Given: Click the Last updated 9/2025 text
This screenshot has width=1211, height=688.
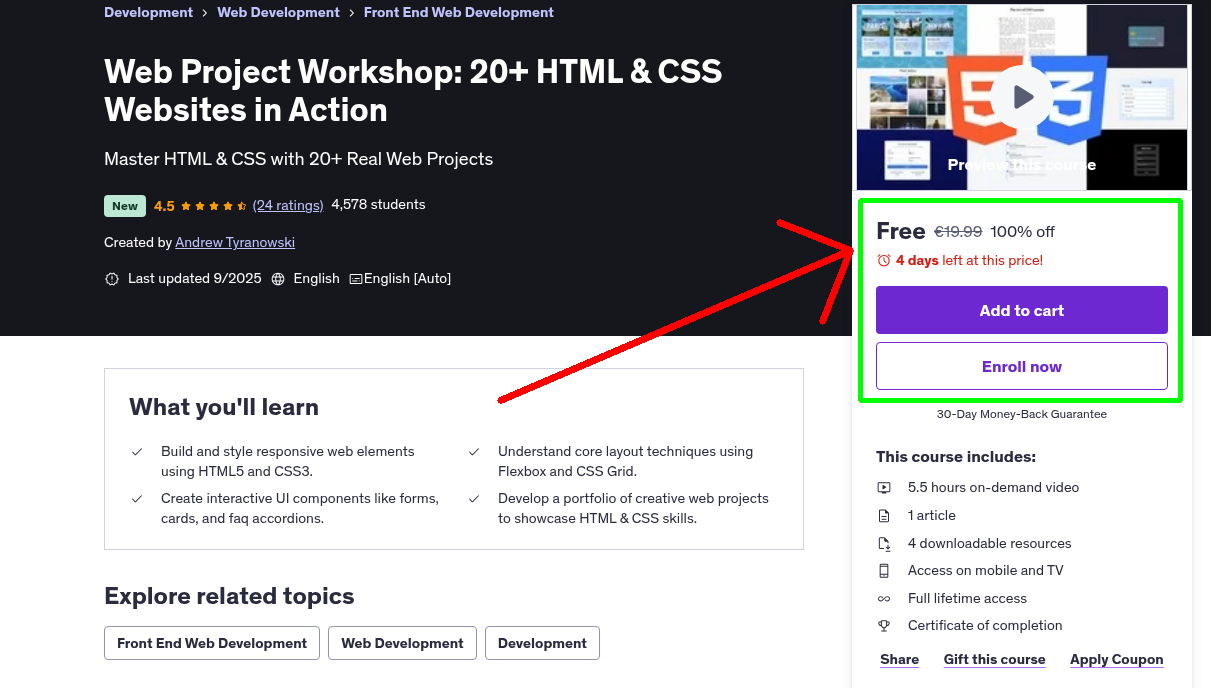Looking at the screenshot, I should pyautogui.click(x=195, y=278).
